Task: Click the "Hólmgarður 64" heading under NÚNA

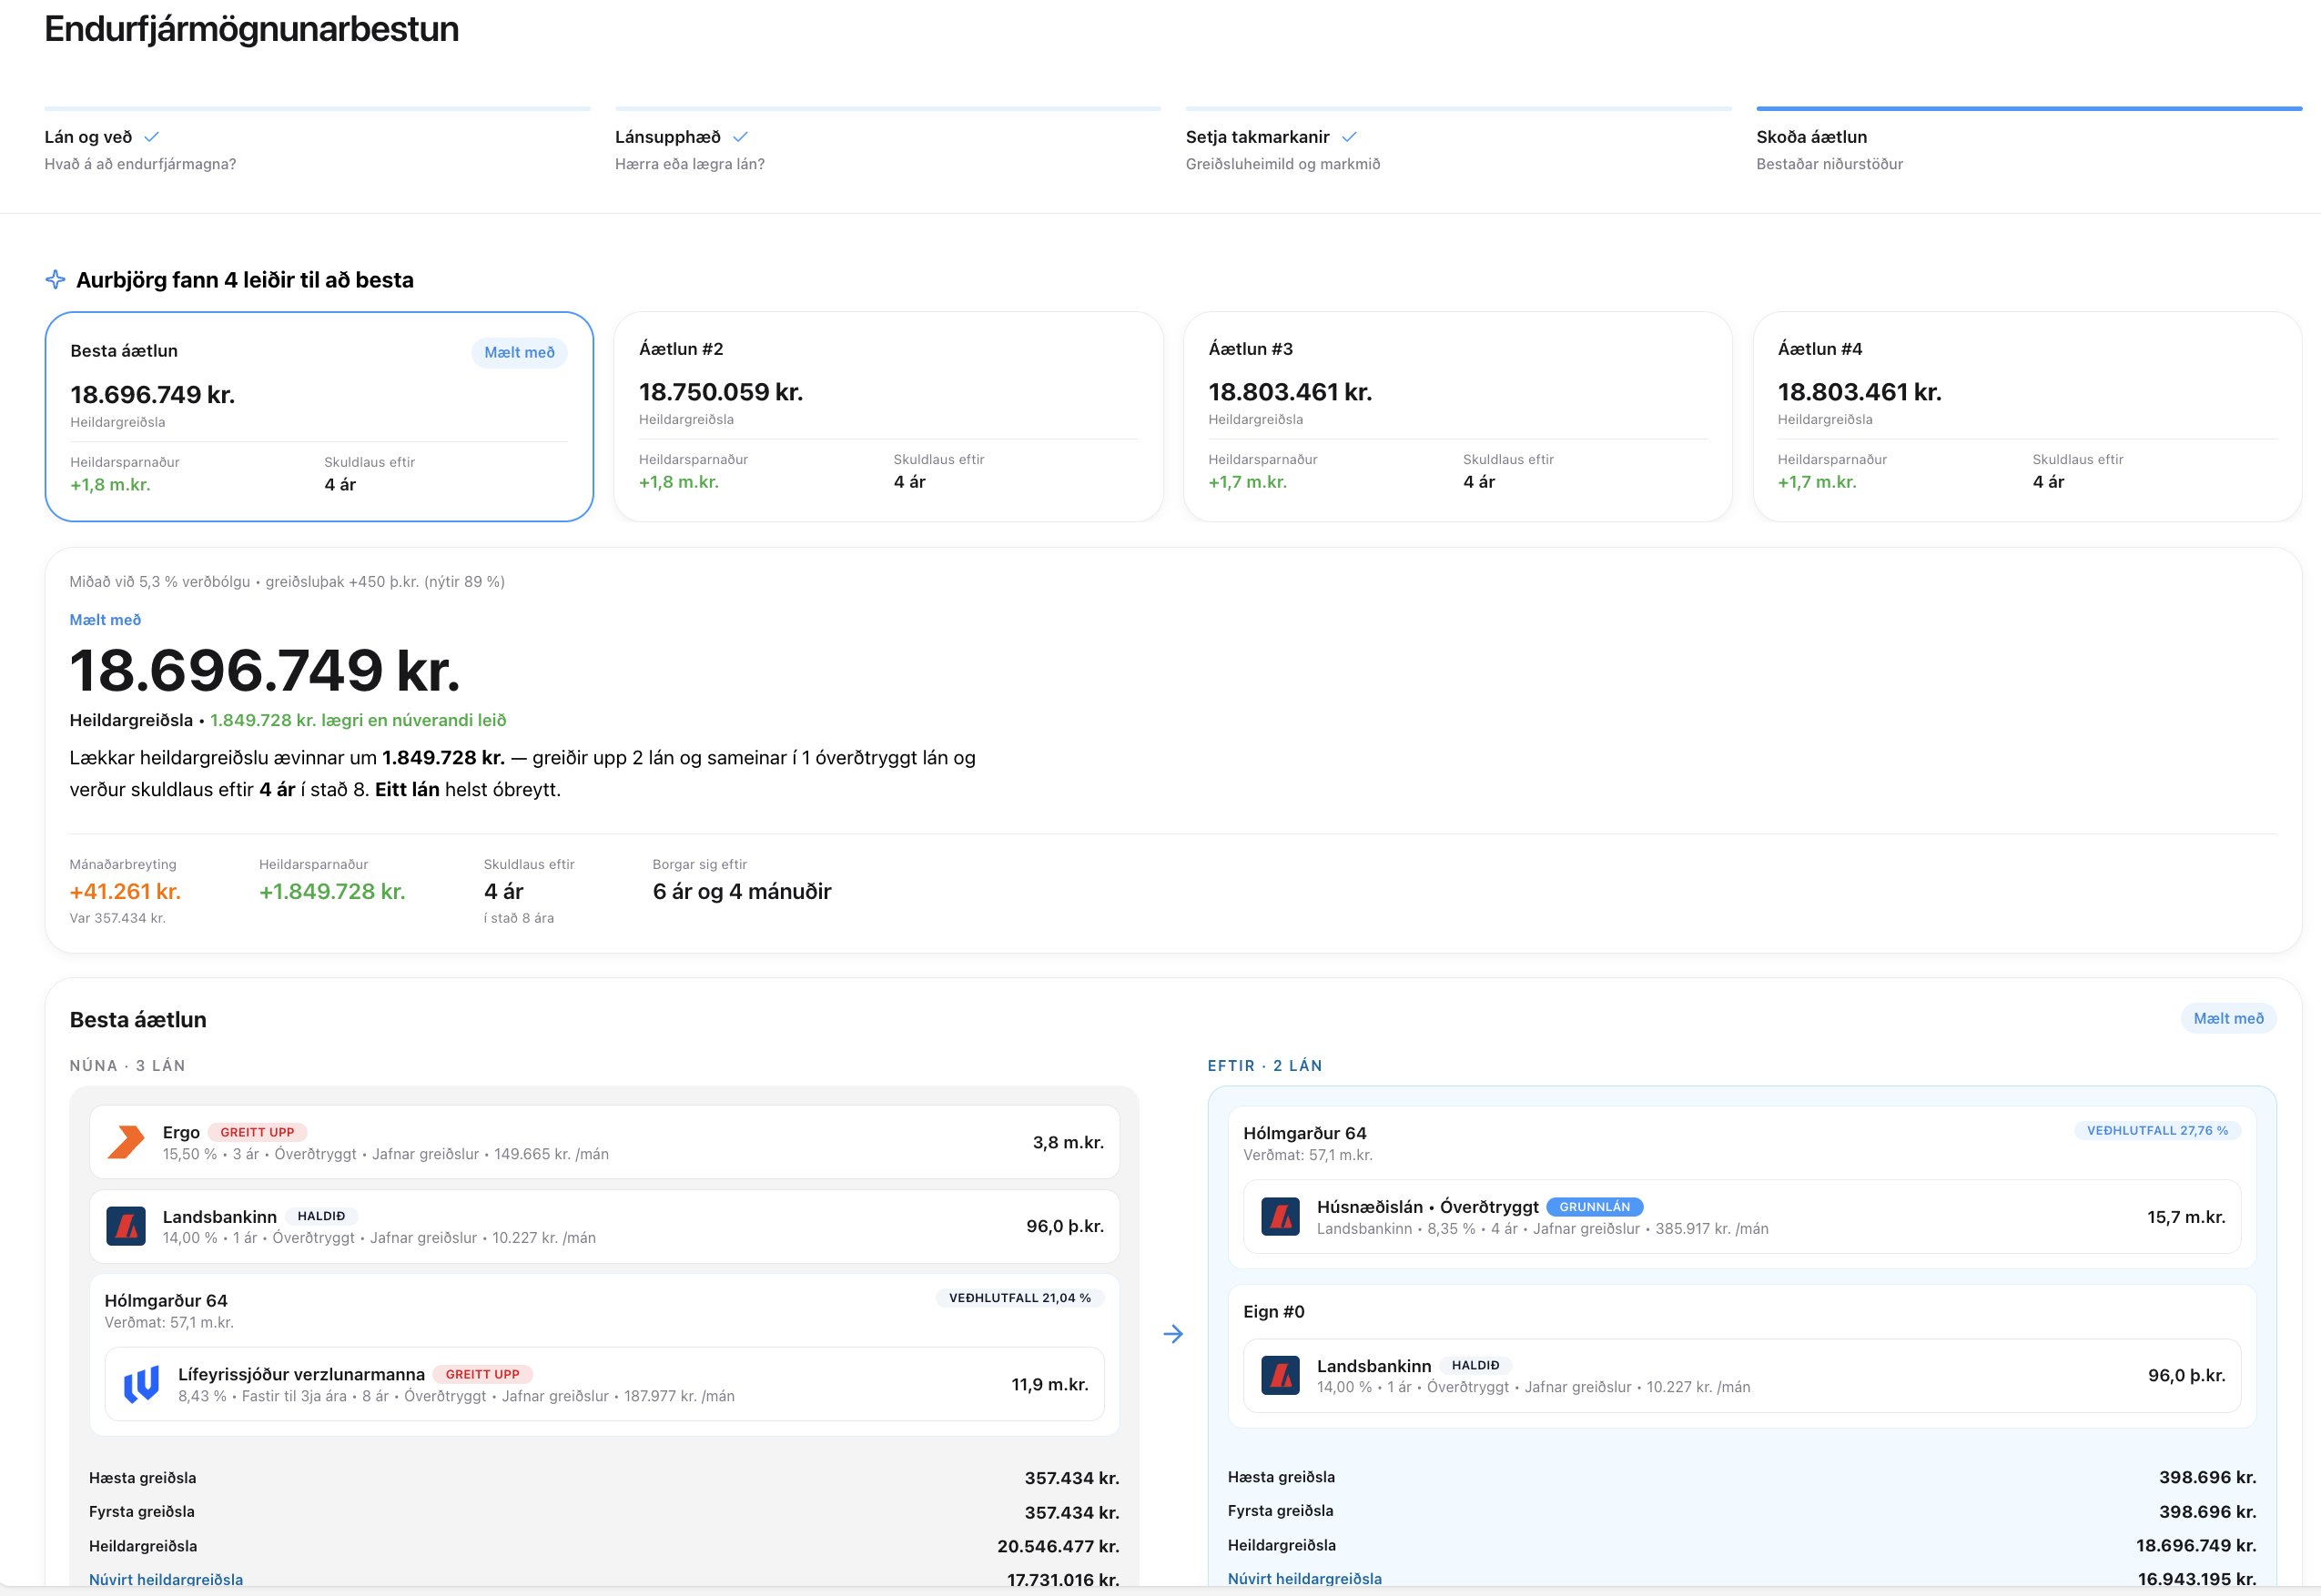Action: point(166,1301)
